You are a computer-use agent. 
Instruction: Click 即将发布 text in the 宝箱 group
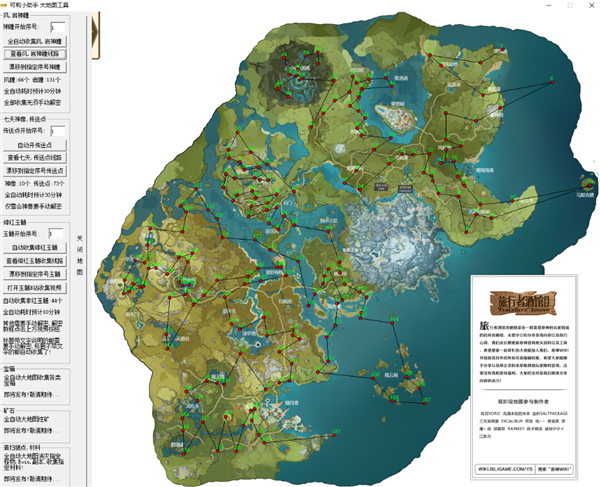[x=32, y=394]
